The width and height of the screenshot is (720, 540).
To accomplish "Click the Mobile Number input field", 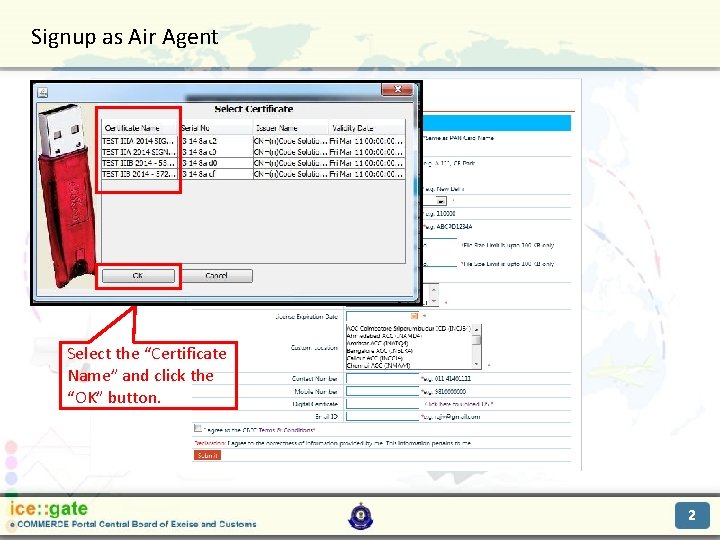I will click(x=382, y=391).
